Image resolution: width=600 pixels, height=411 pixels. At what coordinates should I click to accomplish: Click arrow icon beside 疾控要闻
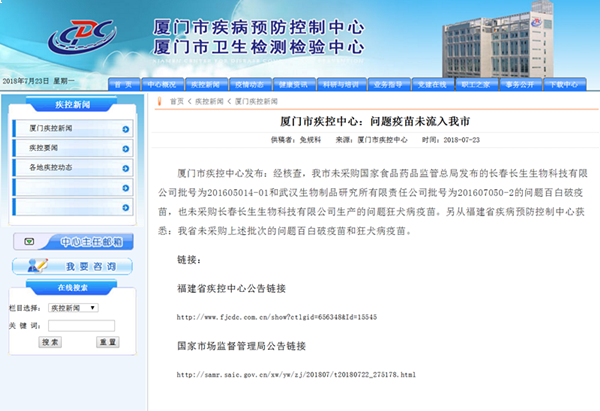click(x=126, y=149)
